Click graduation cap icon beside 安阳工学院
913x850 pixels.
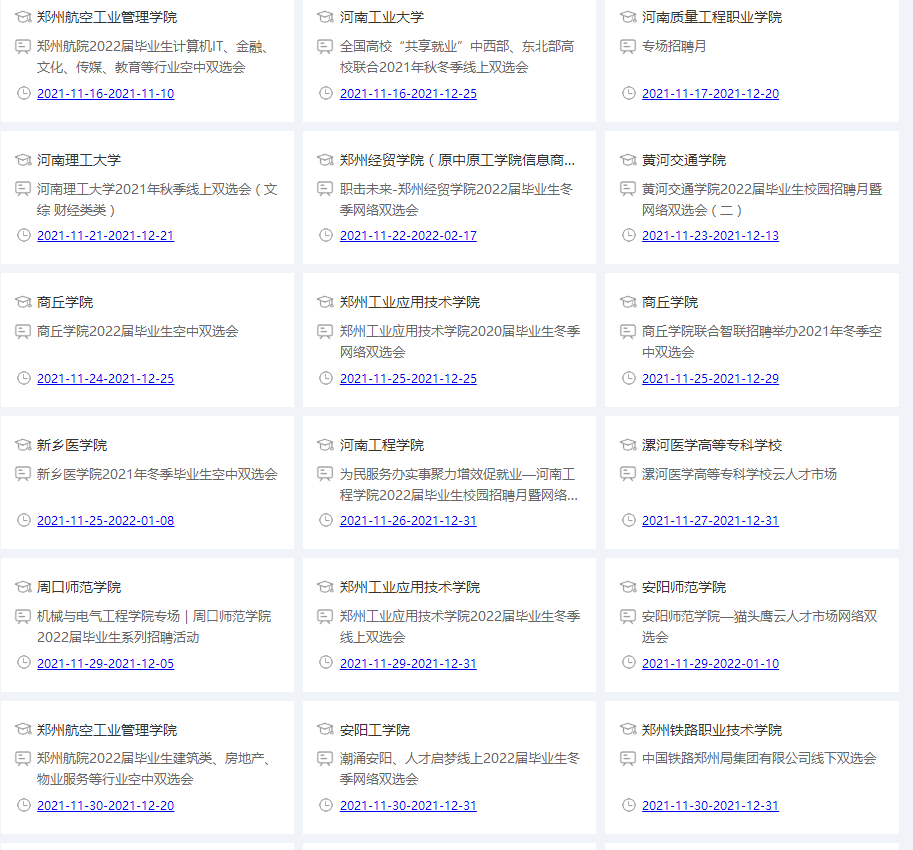click(x=325, y=730)
